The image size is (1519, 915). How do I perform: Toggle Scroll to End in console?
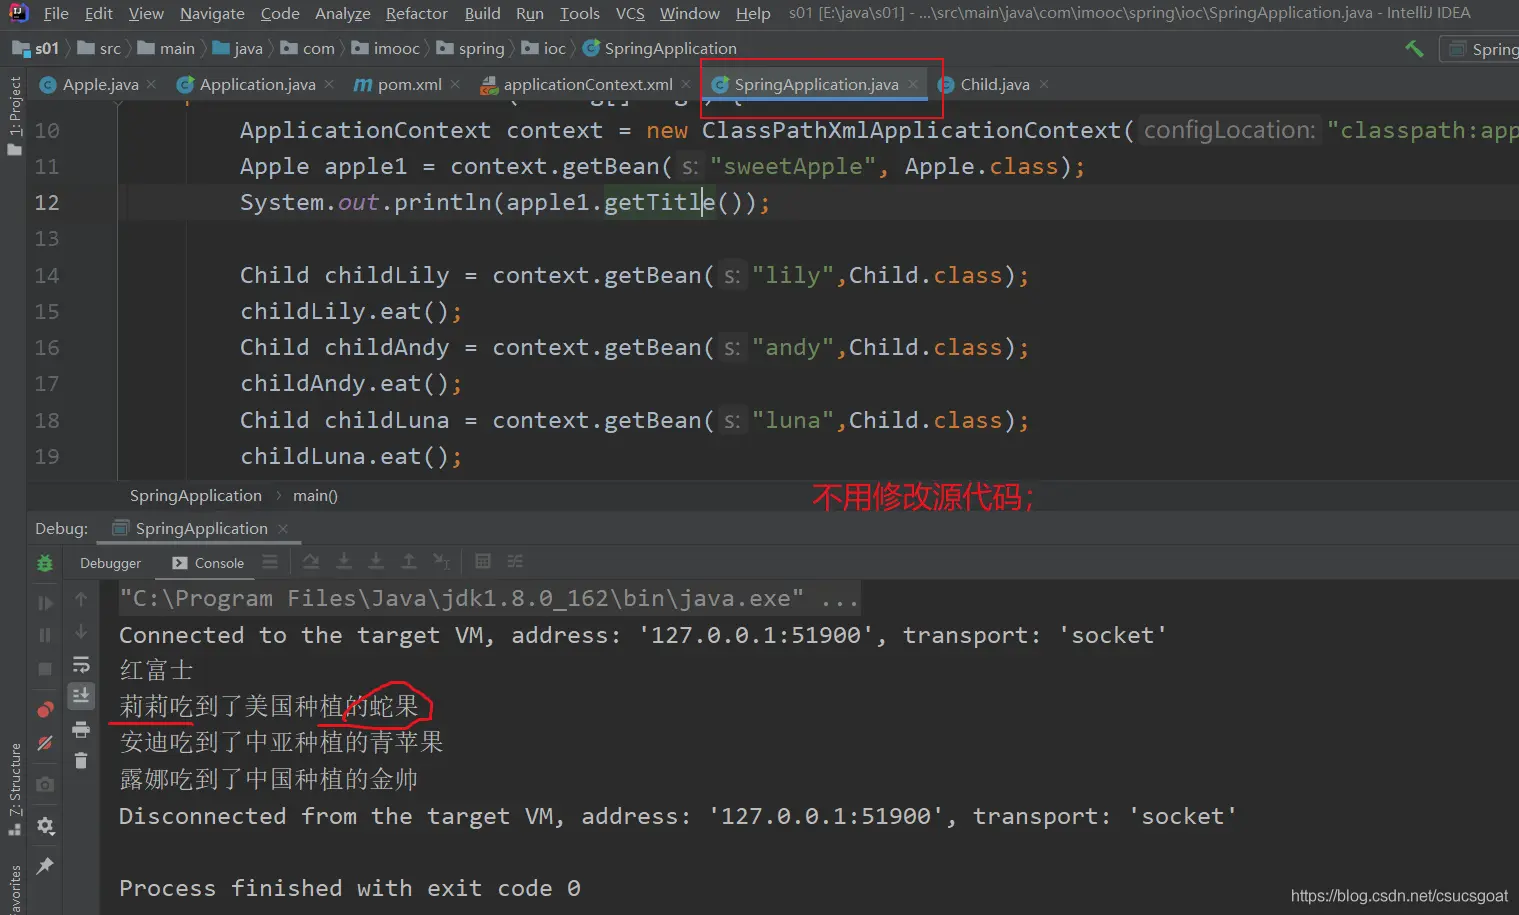pos(81,695)
